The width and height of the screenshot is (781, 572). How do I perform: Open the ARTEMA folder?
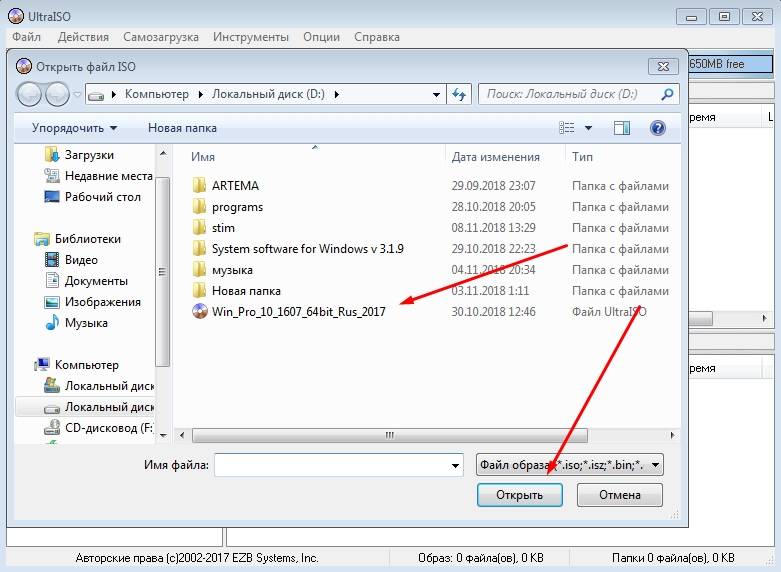235,186
